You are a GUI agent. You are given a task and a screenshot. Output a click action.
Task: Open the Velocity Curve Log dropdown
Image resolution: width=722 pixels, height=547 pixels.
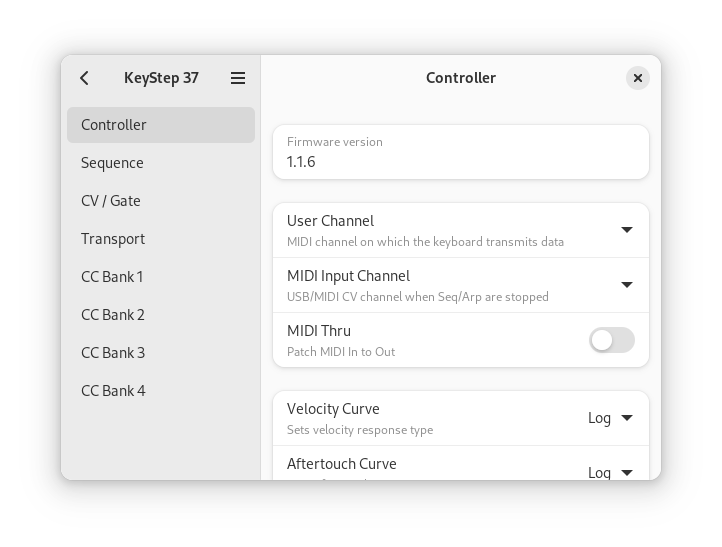610,418
